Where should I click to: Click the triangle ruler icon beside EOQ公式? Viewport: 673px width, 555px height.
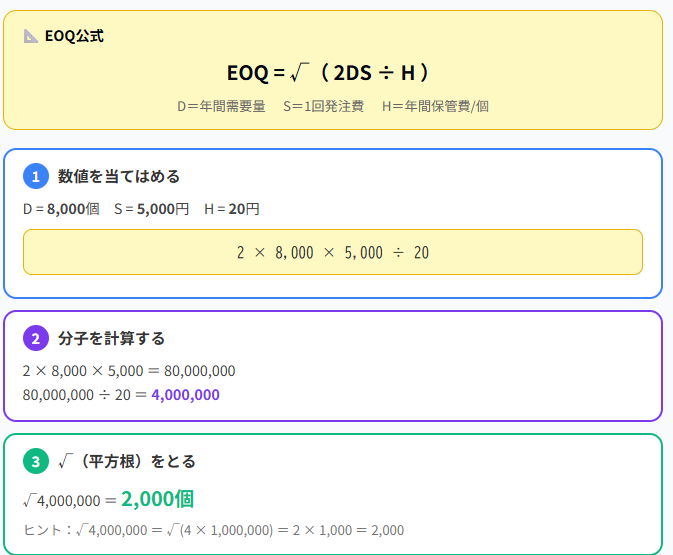click(31, 36)
